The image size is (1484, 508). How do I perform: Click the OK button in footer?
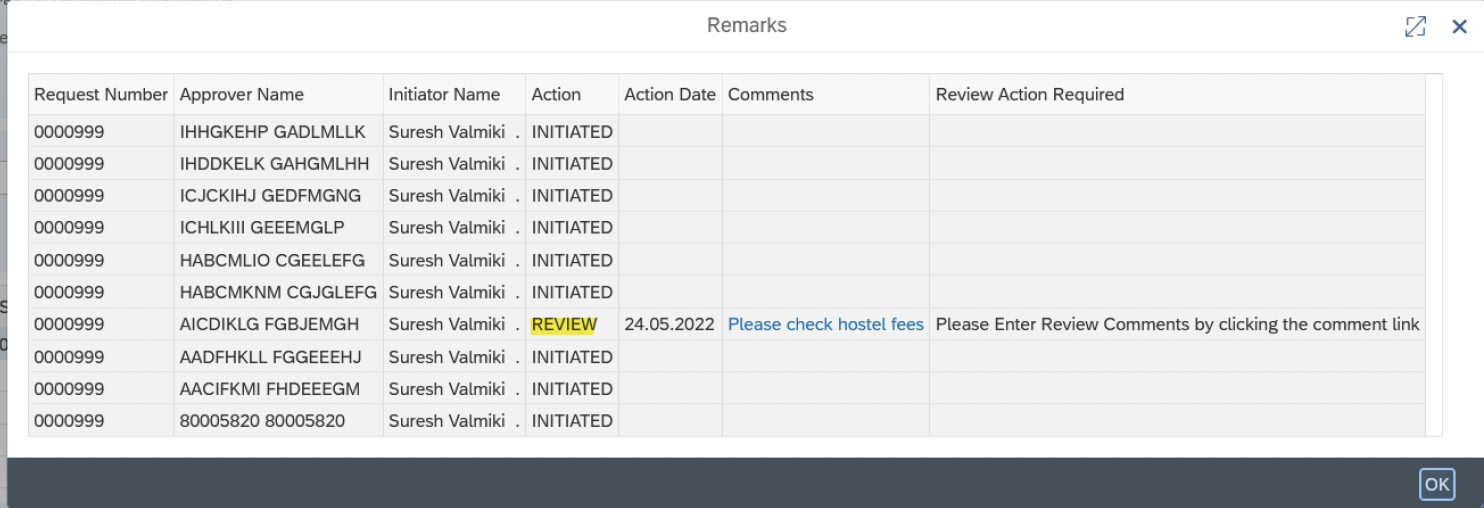pyautogui.click(x=1436, y=485)
